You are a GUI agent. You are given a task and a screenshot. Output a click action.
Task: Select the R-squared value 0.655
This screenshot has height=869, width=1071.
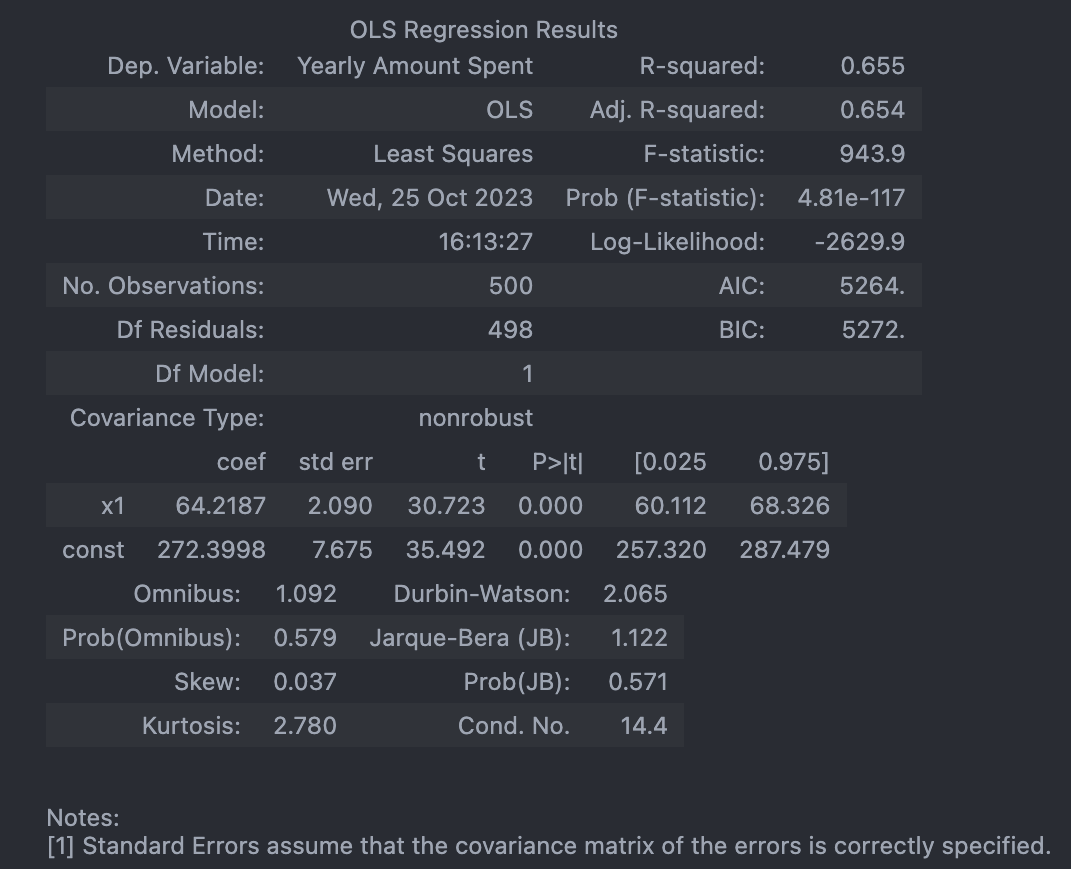click(x=872, y=66)
